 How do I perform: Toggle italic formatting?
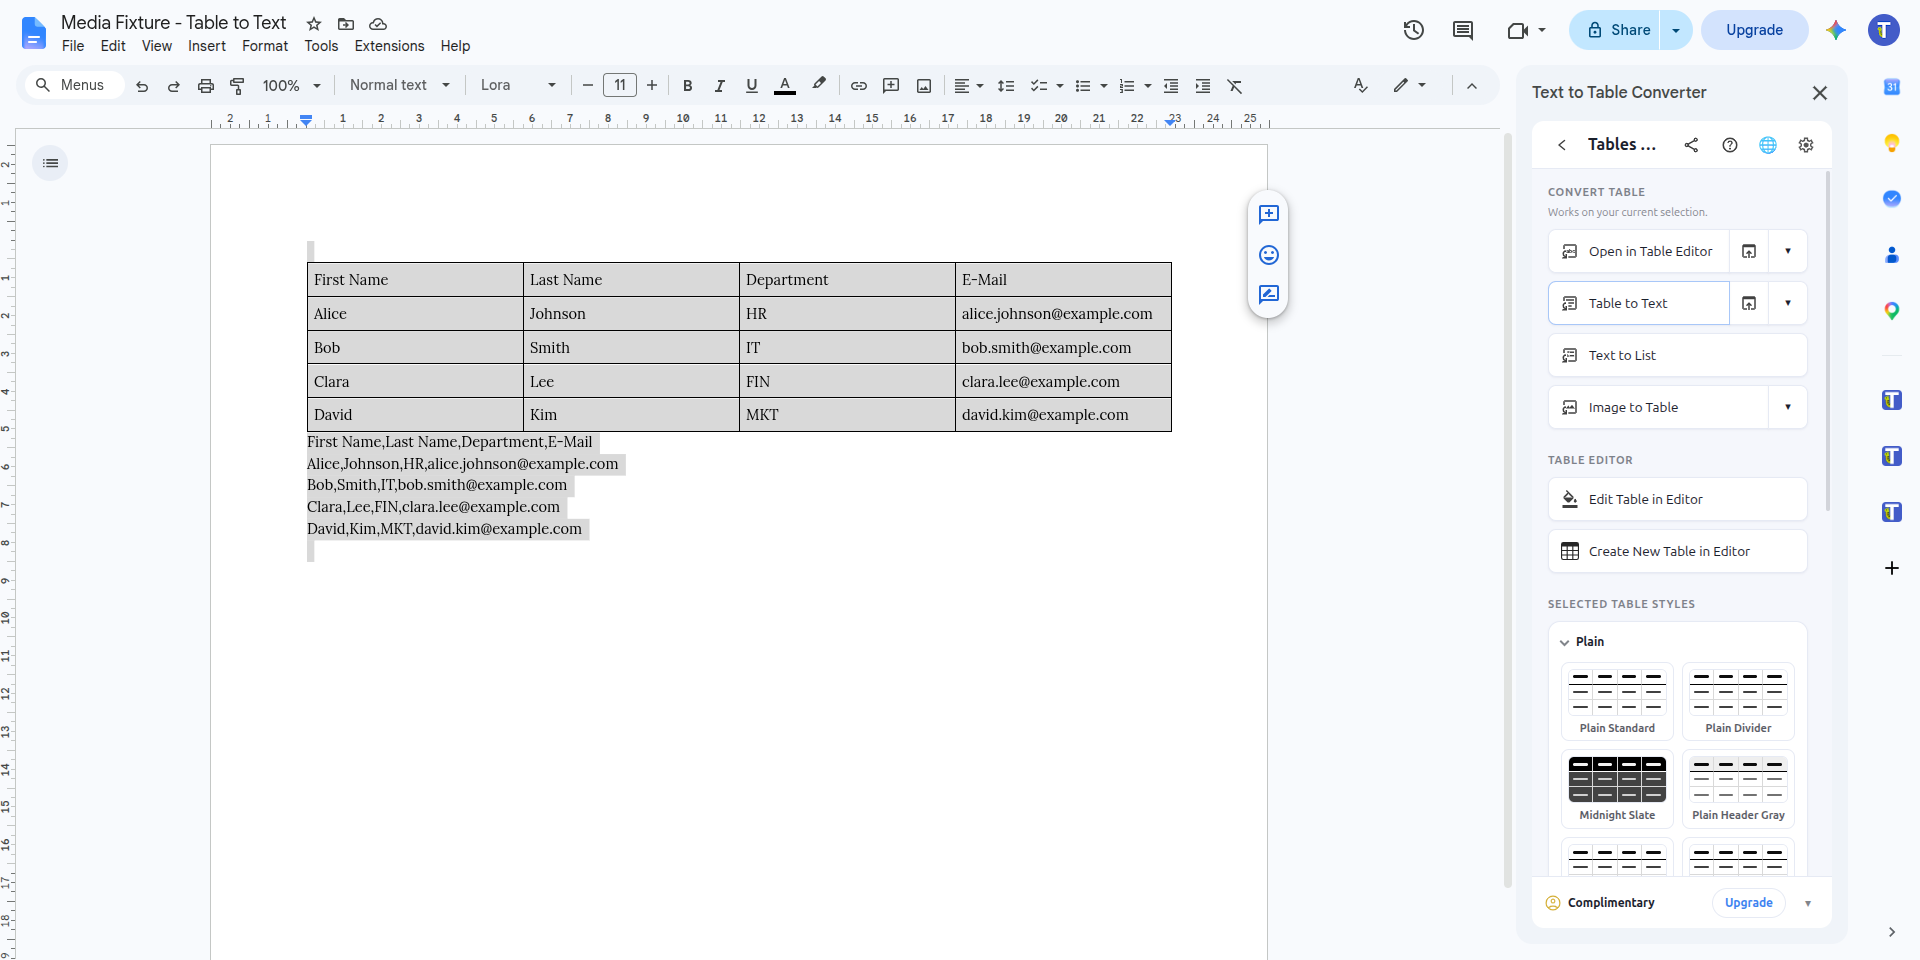(x=719, y=86)
